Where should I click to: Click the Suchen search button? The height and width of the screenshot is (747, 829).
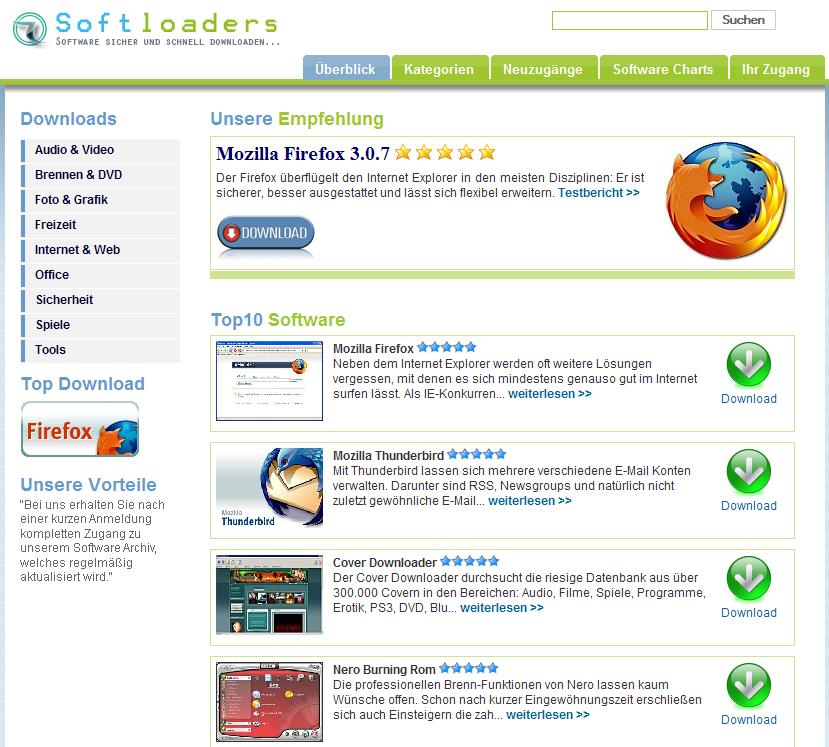tap(743, 20)
